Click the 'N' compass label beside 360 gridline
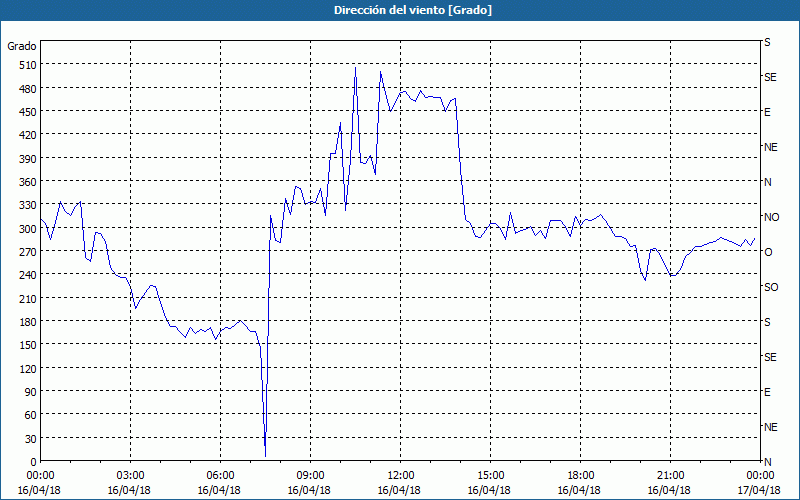This screenshot has height=500, width=800. click(x=768, y=182)
